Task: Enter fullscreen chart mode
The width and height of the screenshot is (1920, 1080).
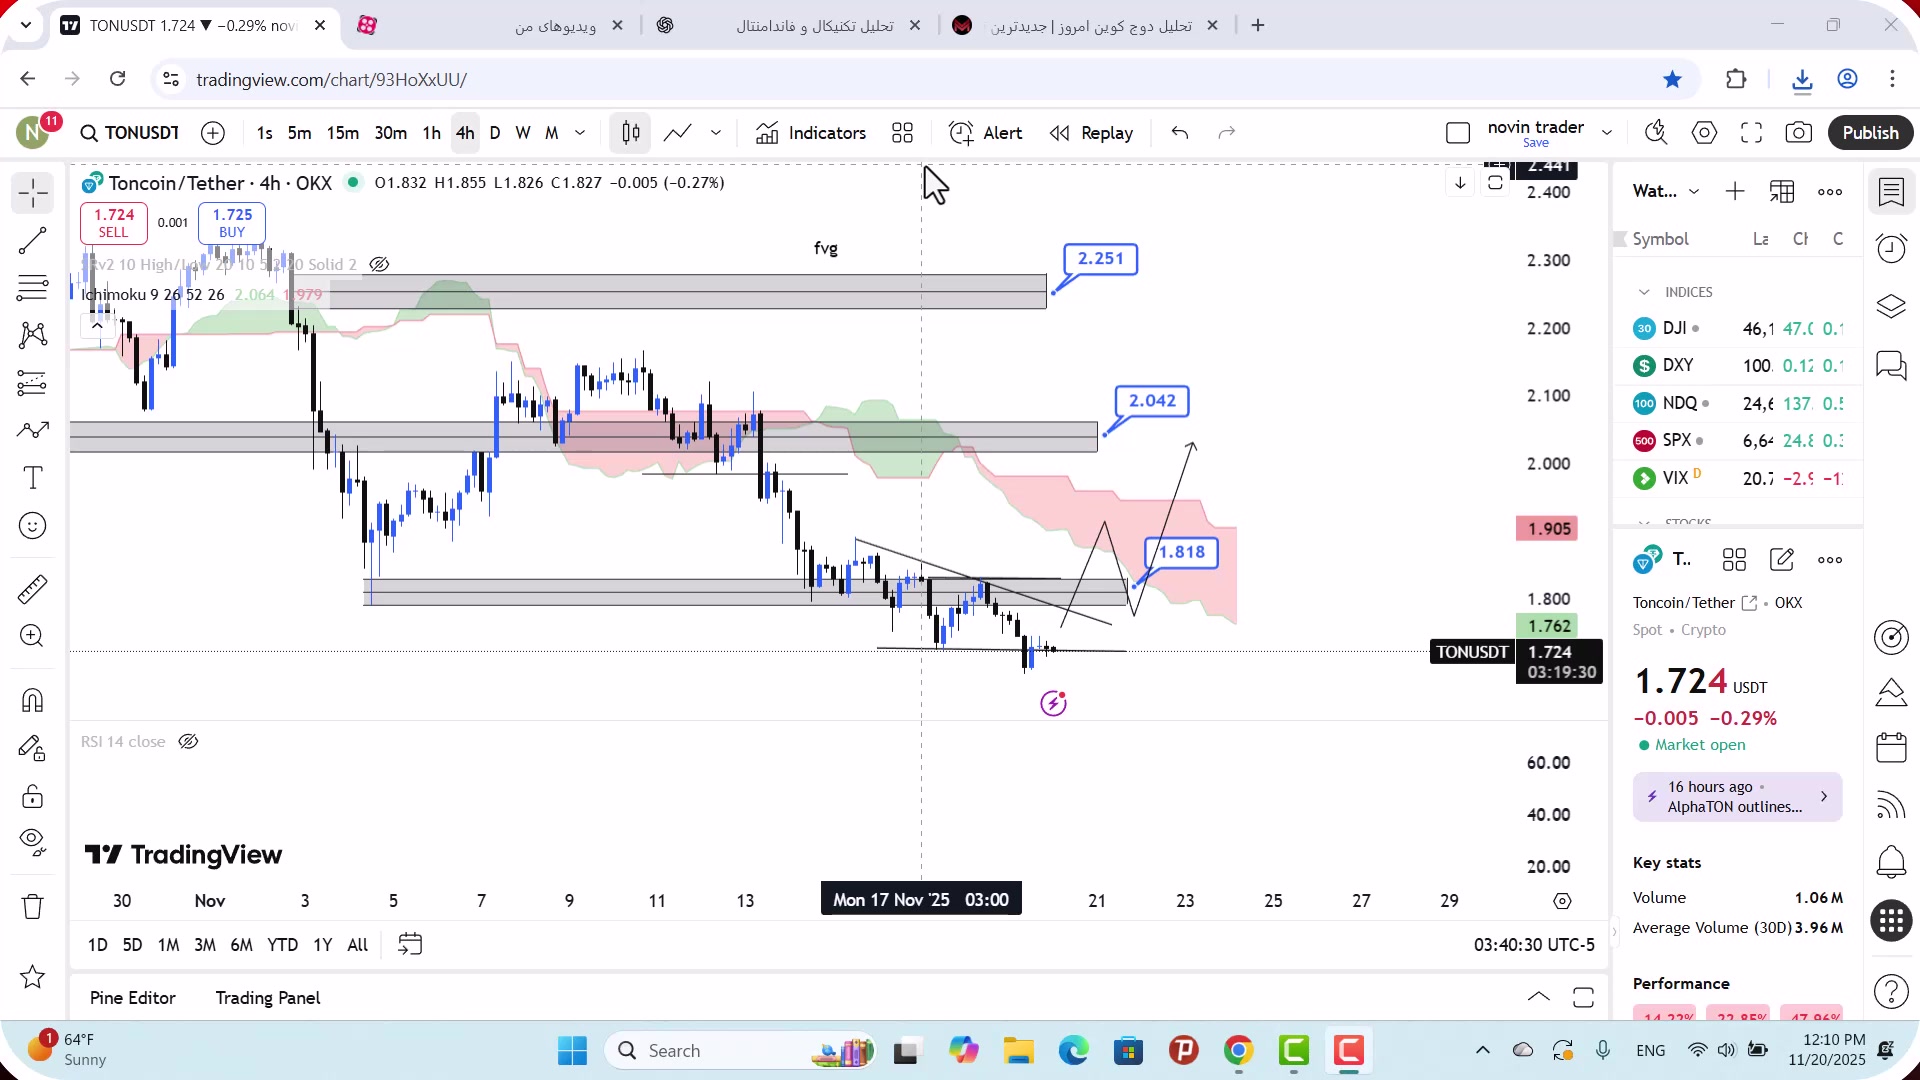Action: coord(1752,133)
